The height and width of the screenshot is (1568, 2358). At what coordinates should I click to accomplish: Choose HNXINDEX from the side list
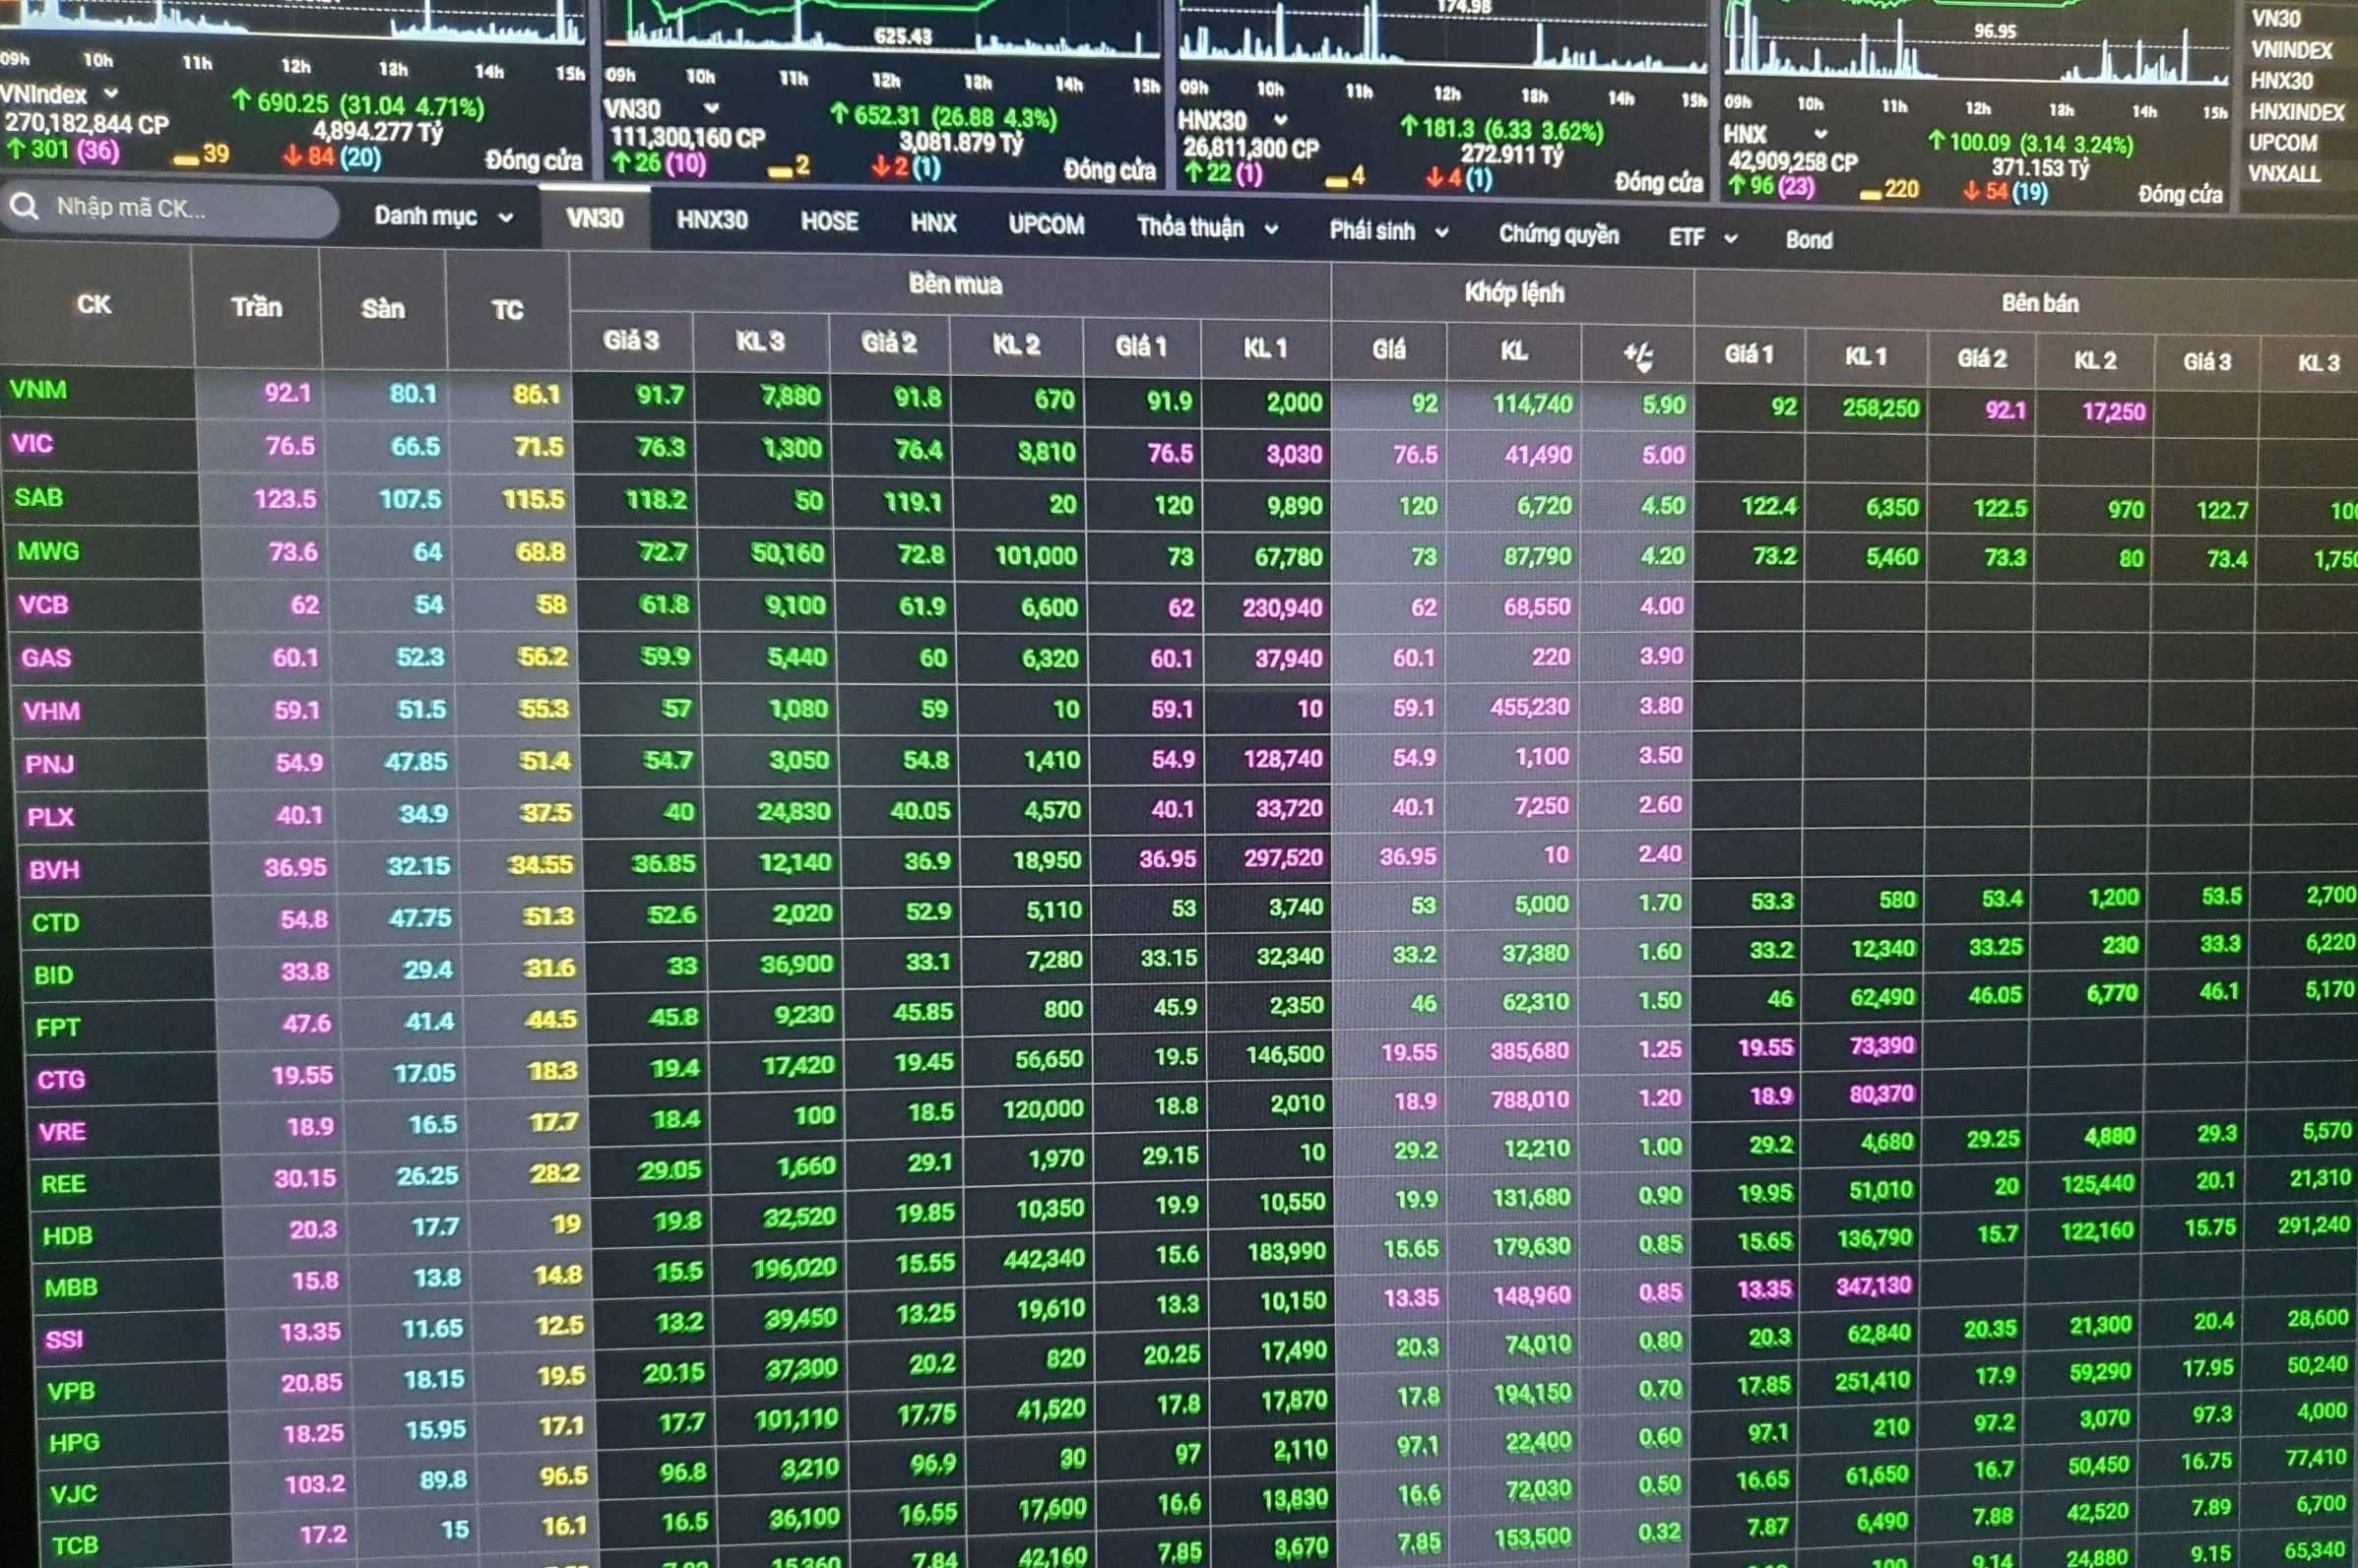point(2296,112)
